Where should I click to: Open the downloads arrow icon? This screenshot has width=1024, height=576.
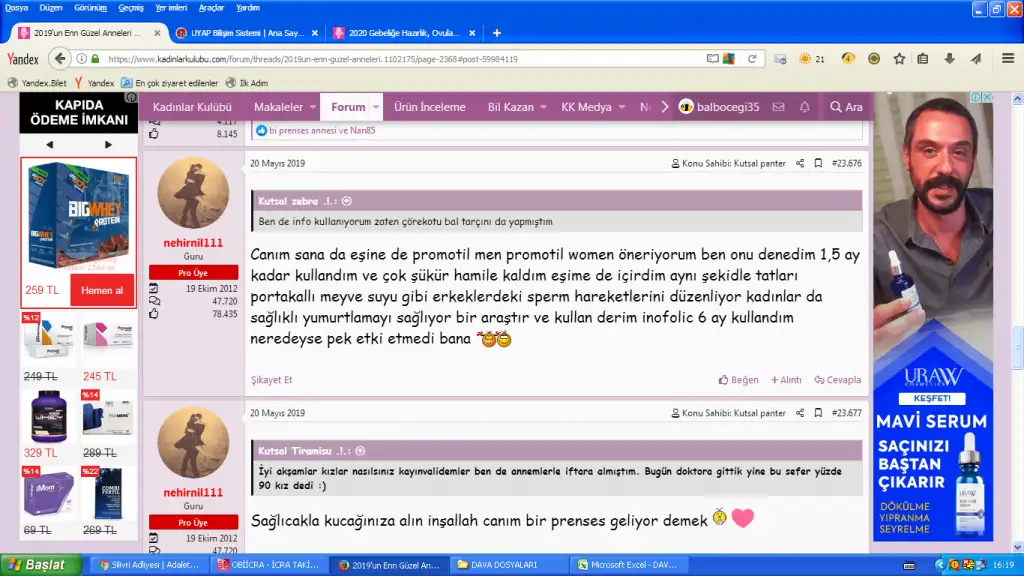pyautogui.click(x=950, y=59)
